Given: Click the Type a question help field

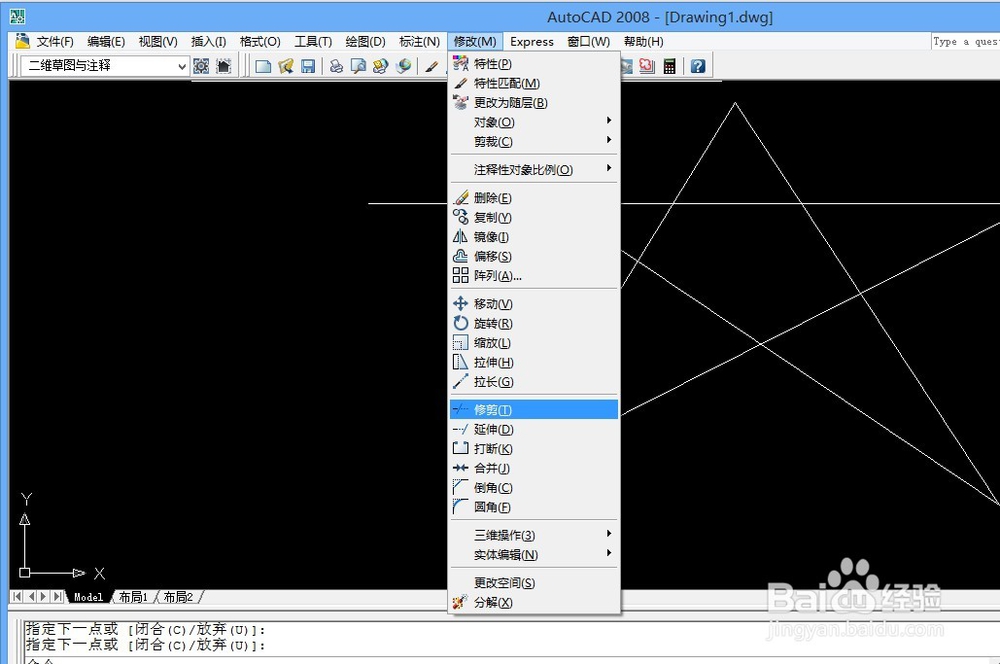Looking at the screenshot, I should click(965, 41).
